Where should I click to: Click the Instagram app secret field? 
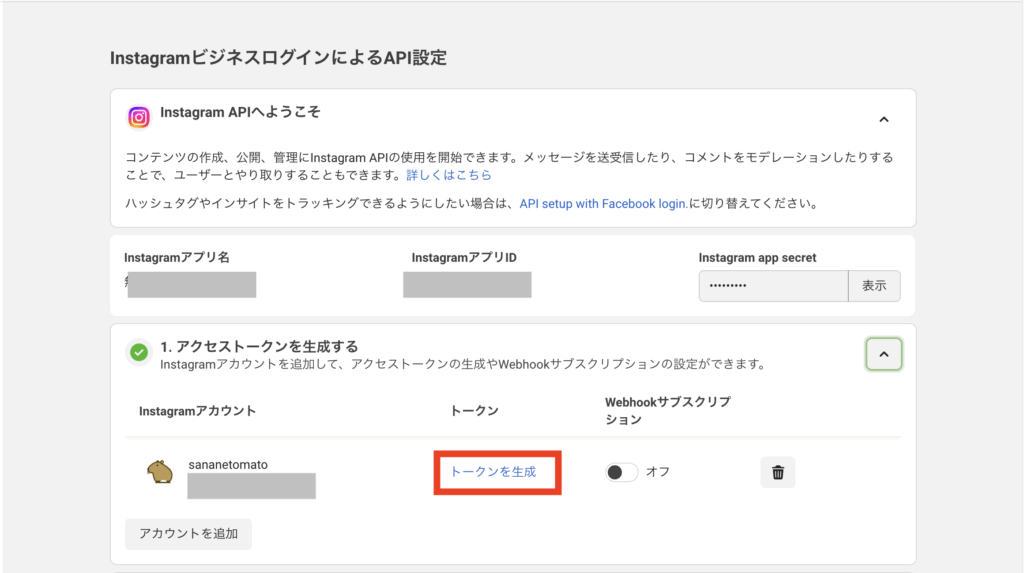pos(773,286)
